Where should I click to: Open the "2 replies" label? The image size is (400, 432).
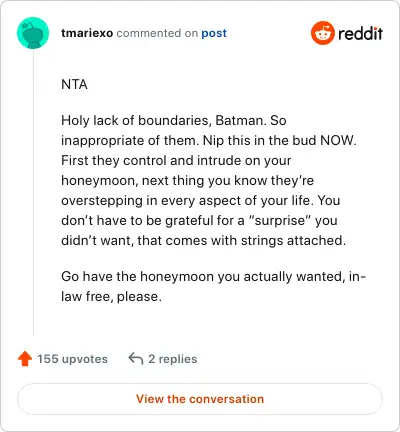pos(173,359)
